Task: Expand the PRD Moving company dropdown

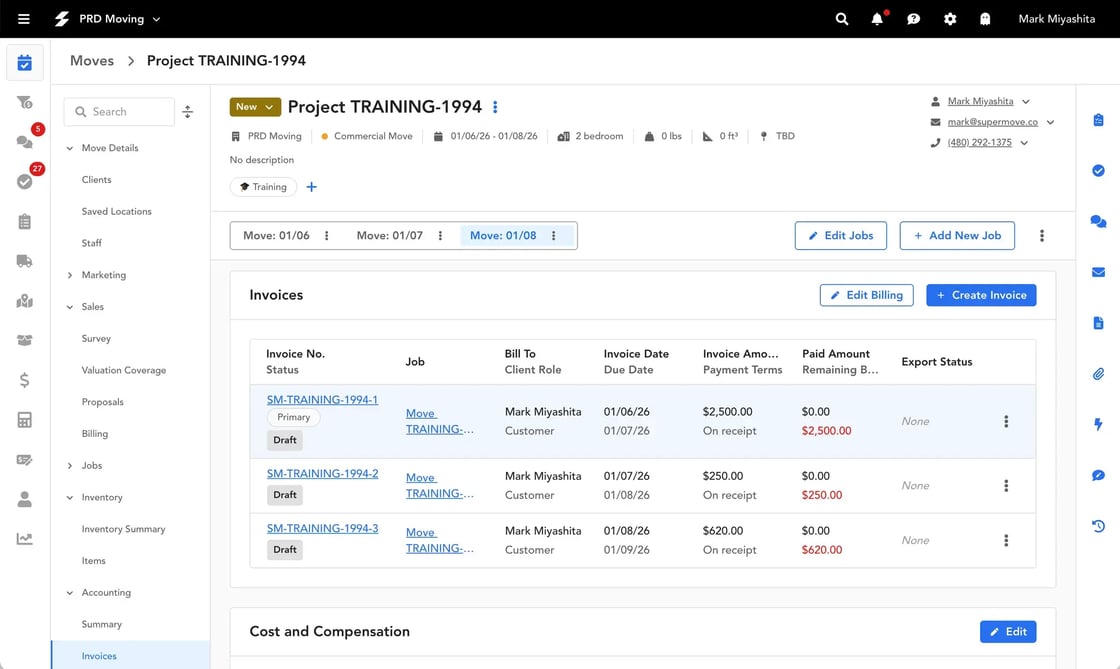Action: (x=120, y=19)
